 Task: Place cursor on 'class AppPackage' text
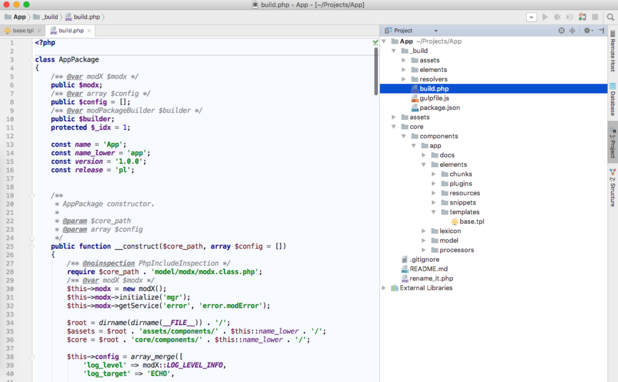(67, 60)
